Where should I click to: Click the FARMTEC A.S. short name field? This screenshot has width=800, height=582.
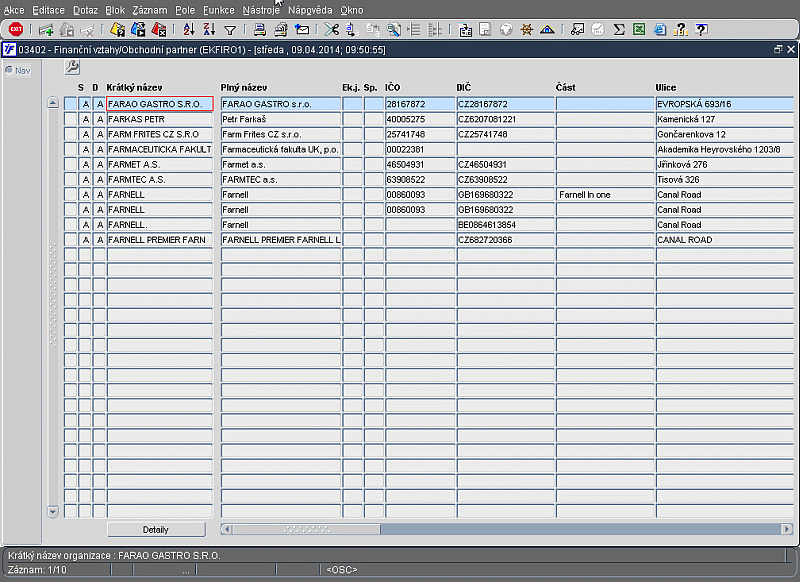tap(160, 180)
